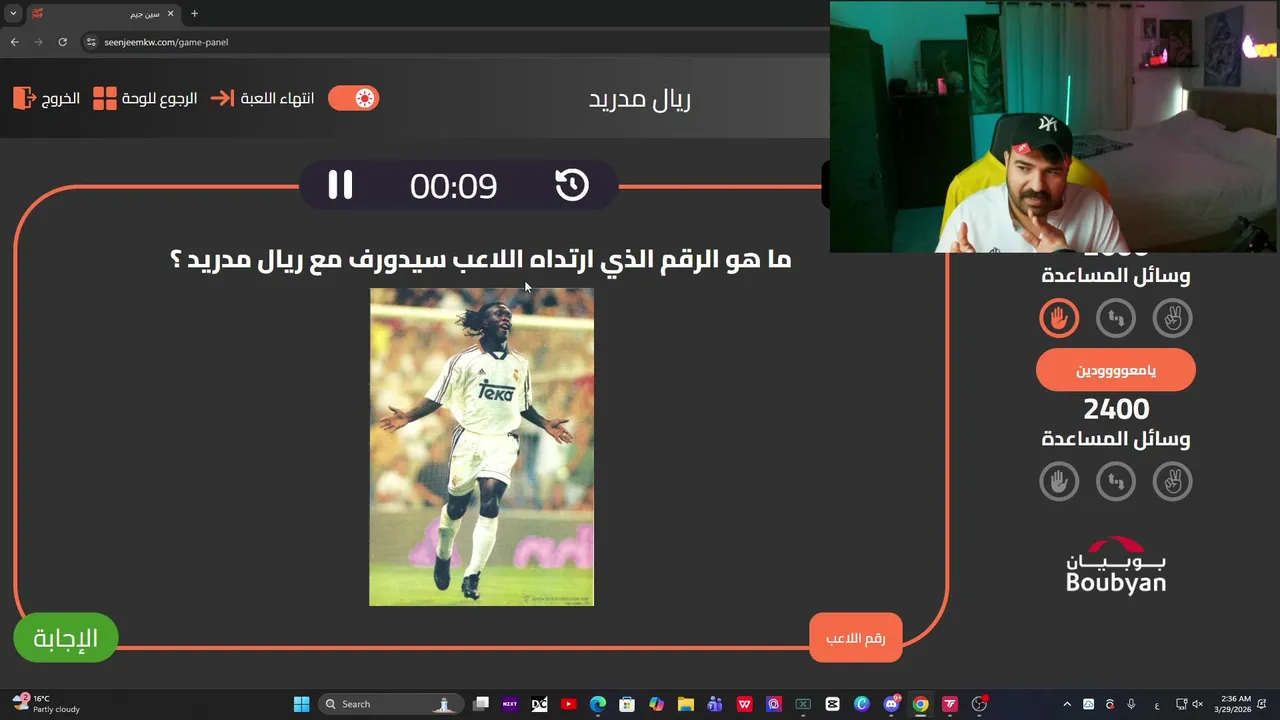Viewport: 1280px width, 720px height.
Task: Click الرجوع للوحة to return to board
Action: coord(145,98)
